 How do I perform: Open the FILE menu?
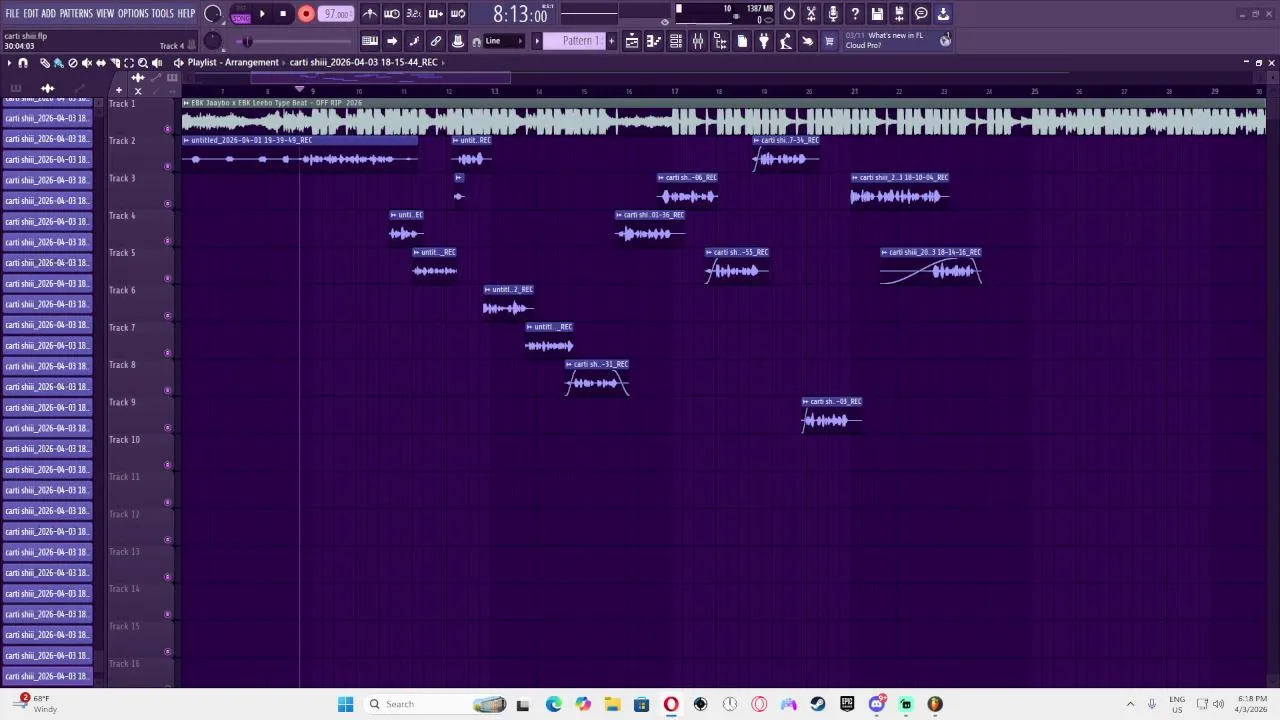[x=13, y=13]
